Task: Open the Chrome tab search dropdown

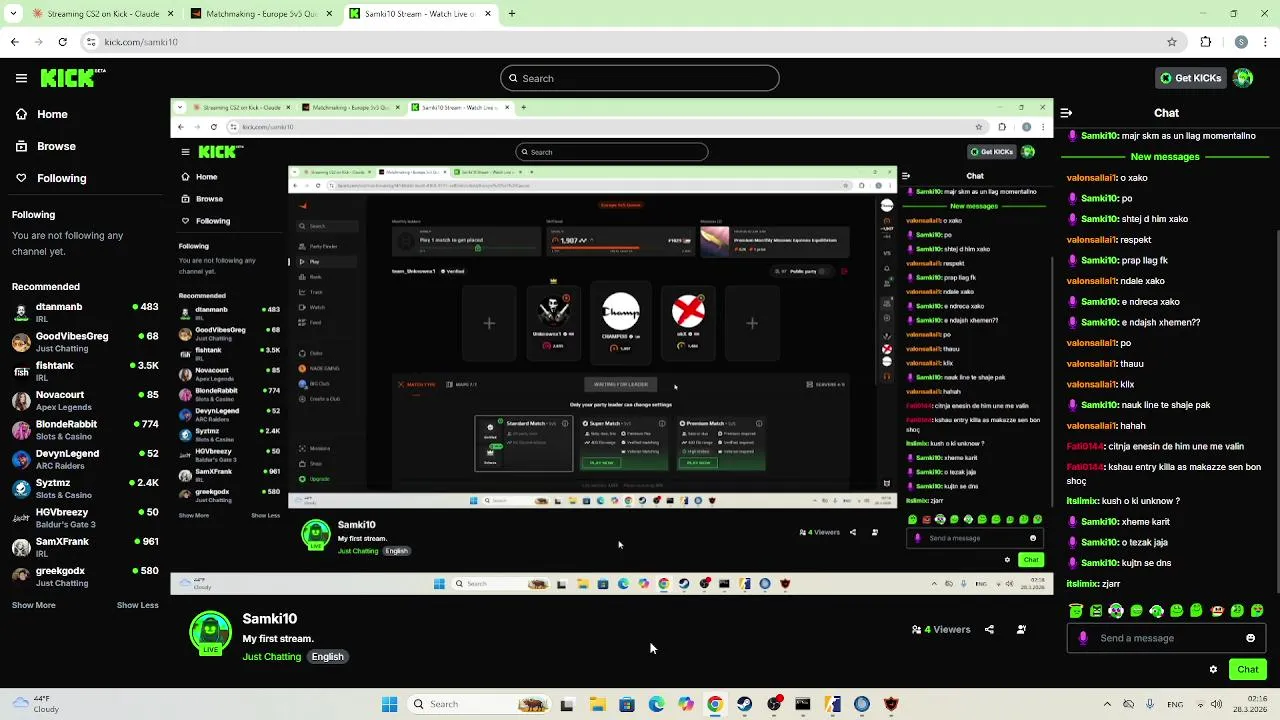Action: pyautogui.click(x=14, y=14)
